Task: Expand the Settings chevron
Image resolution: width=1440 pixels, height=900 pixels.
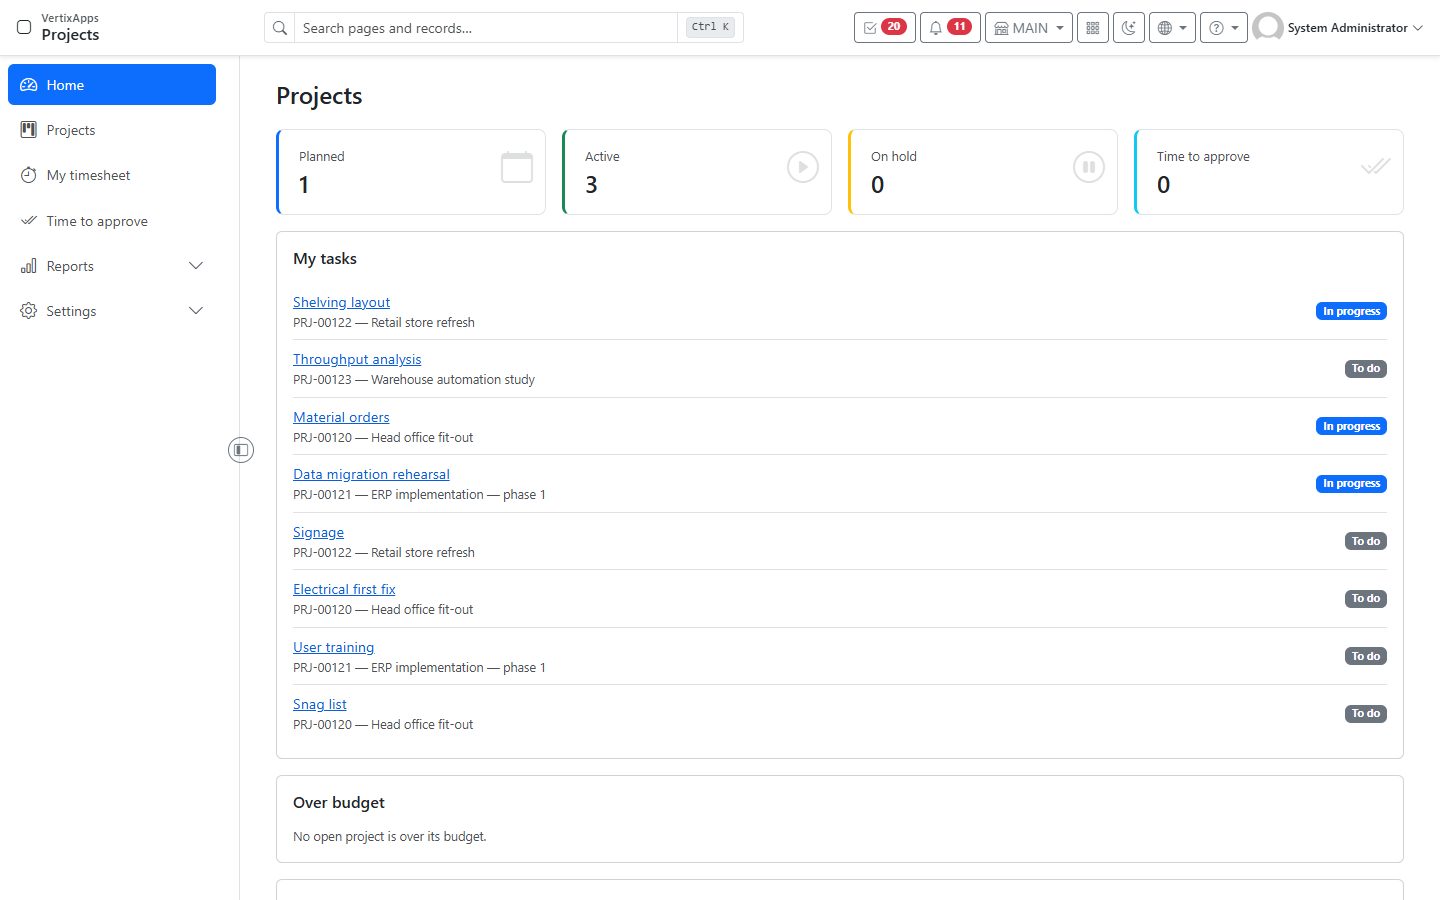Action: tap(196, 311)
